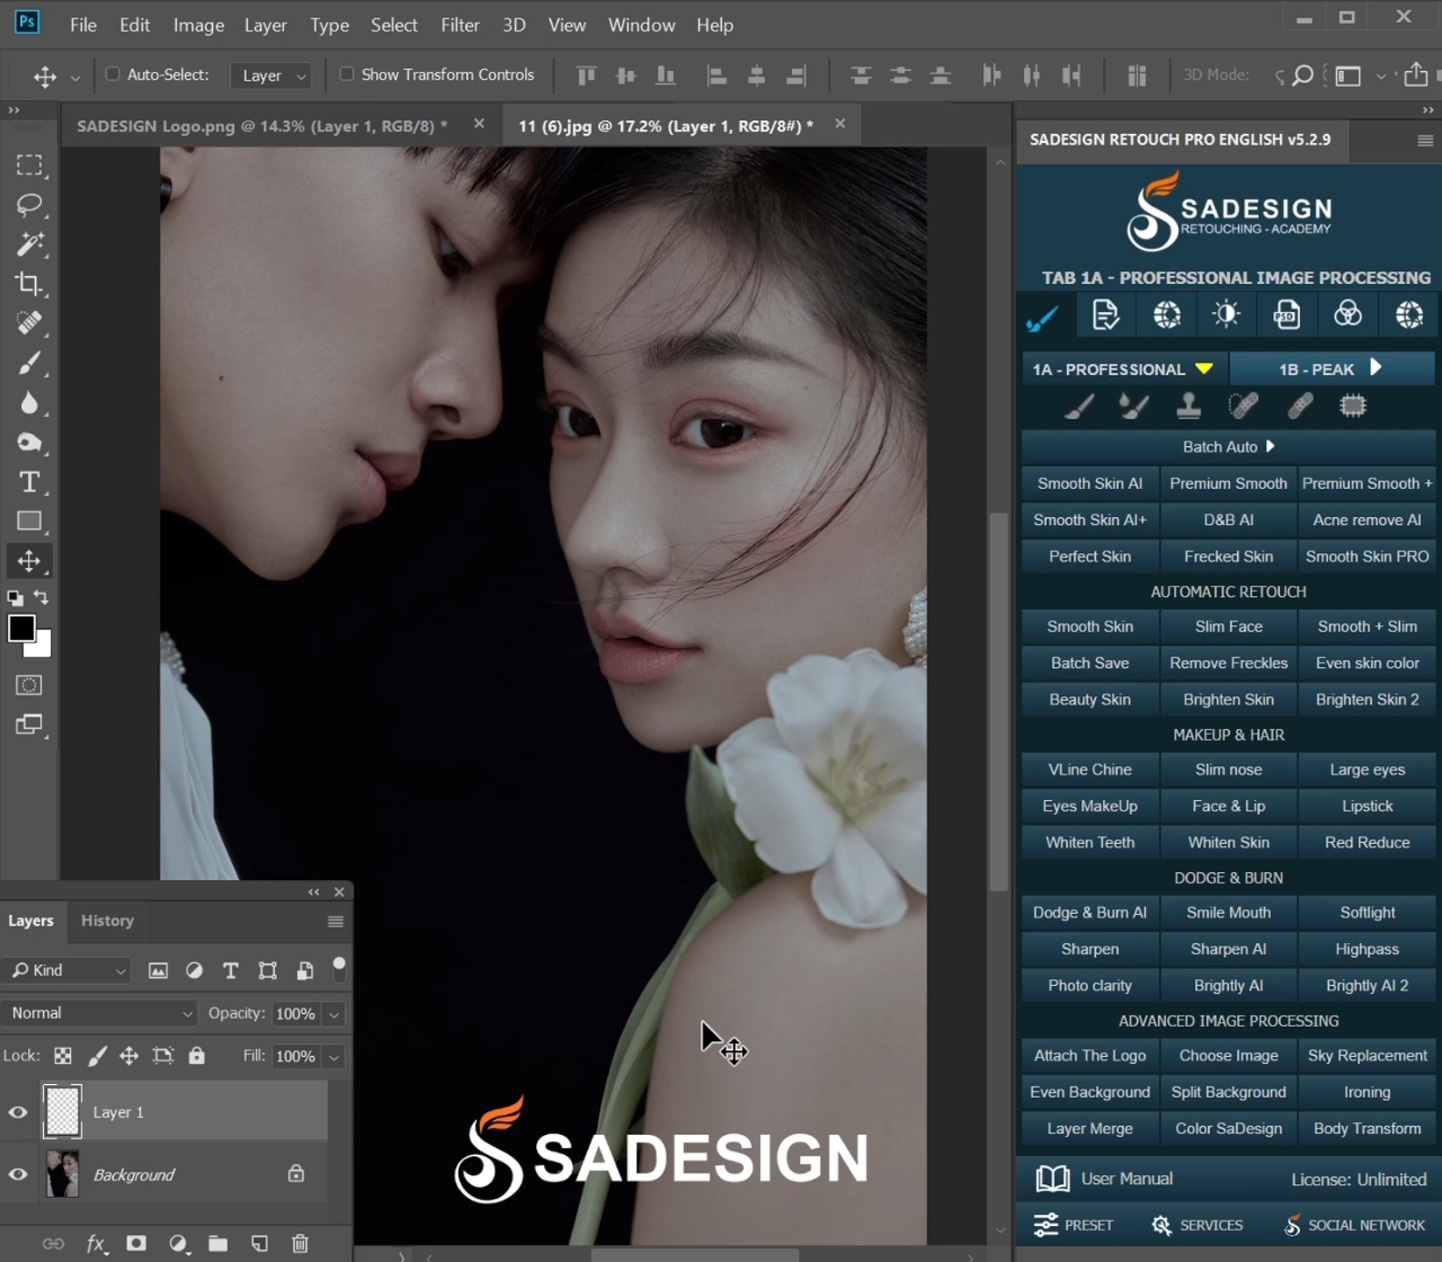Expand the Opacity value dropdown
Screen dimensions: 1442x1262
(334, 1014)
